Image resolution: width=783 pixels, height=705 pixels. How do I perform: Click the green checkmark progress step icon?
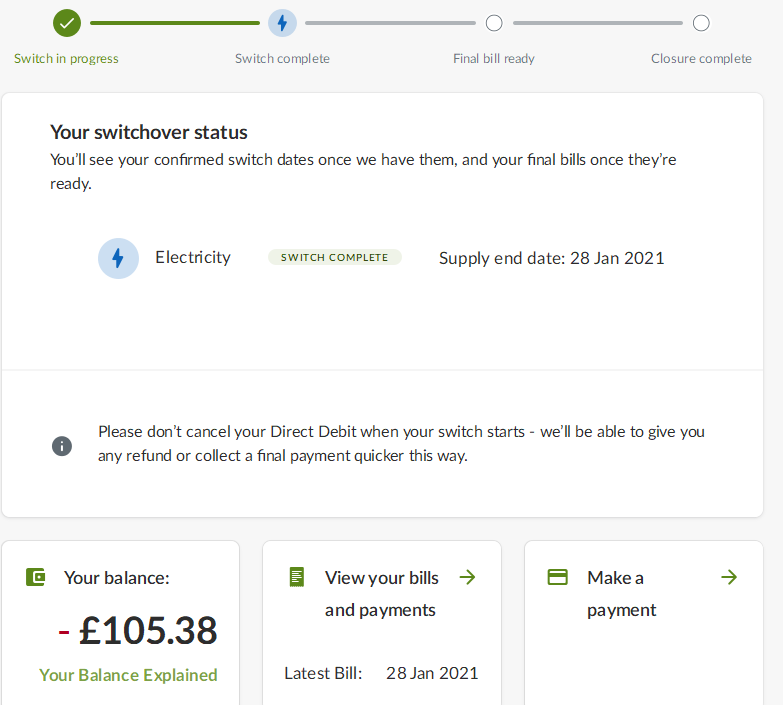(x=67, y=23)
